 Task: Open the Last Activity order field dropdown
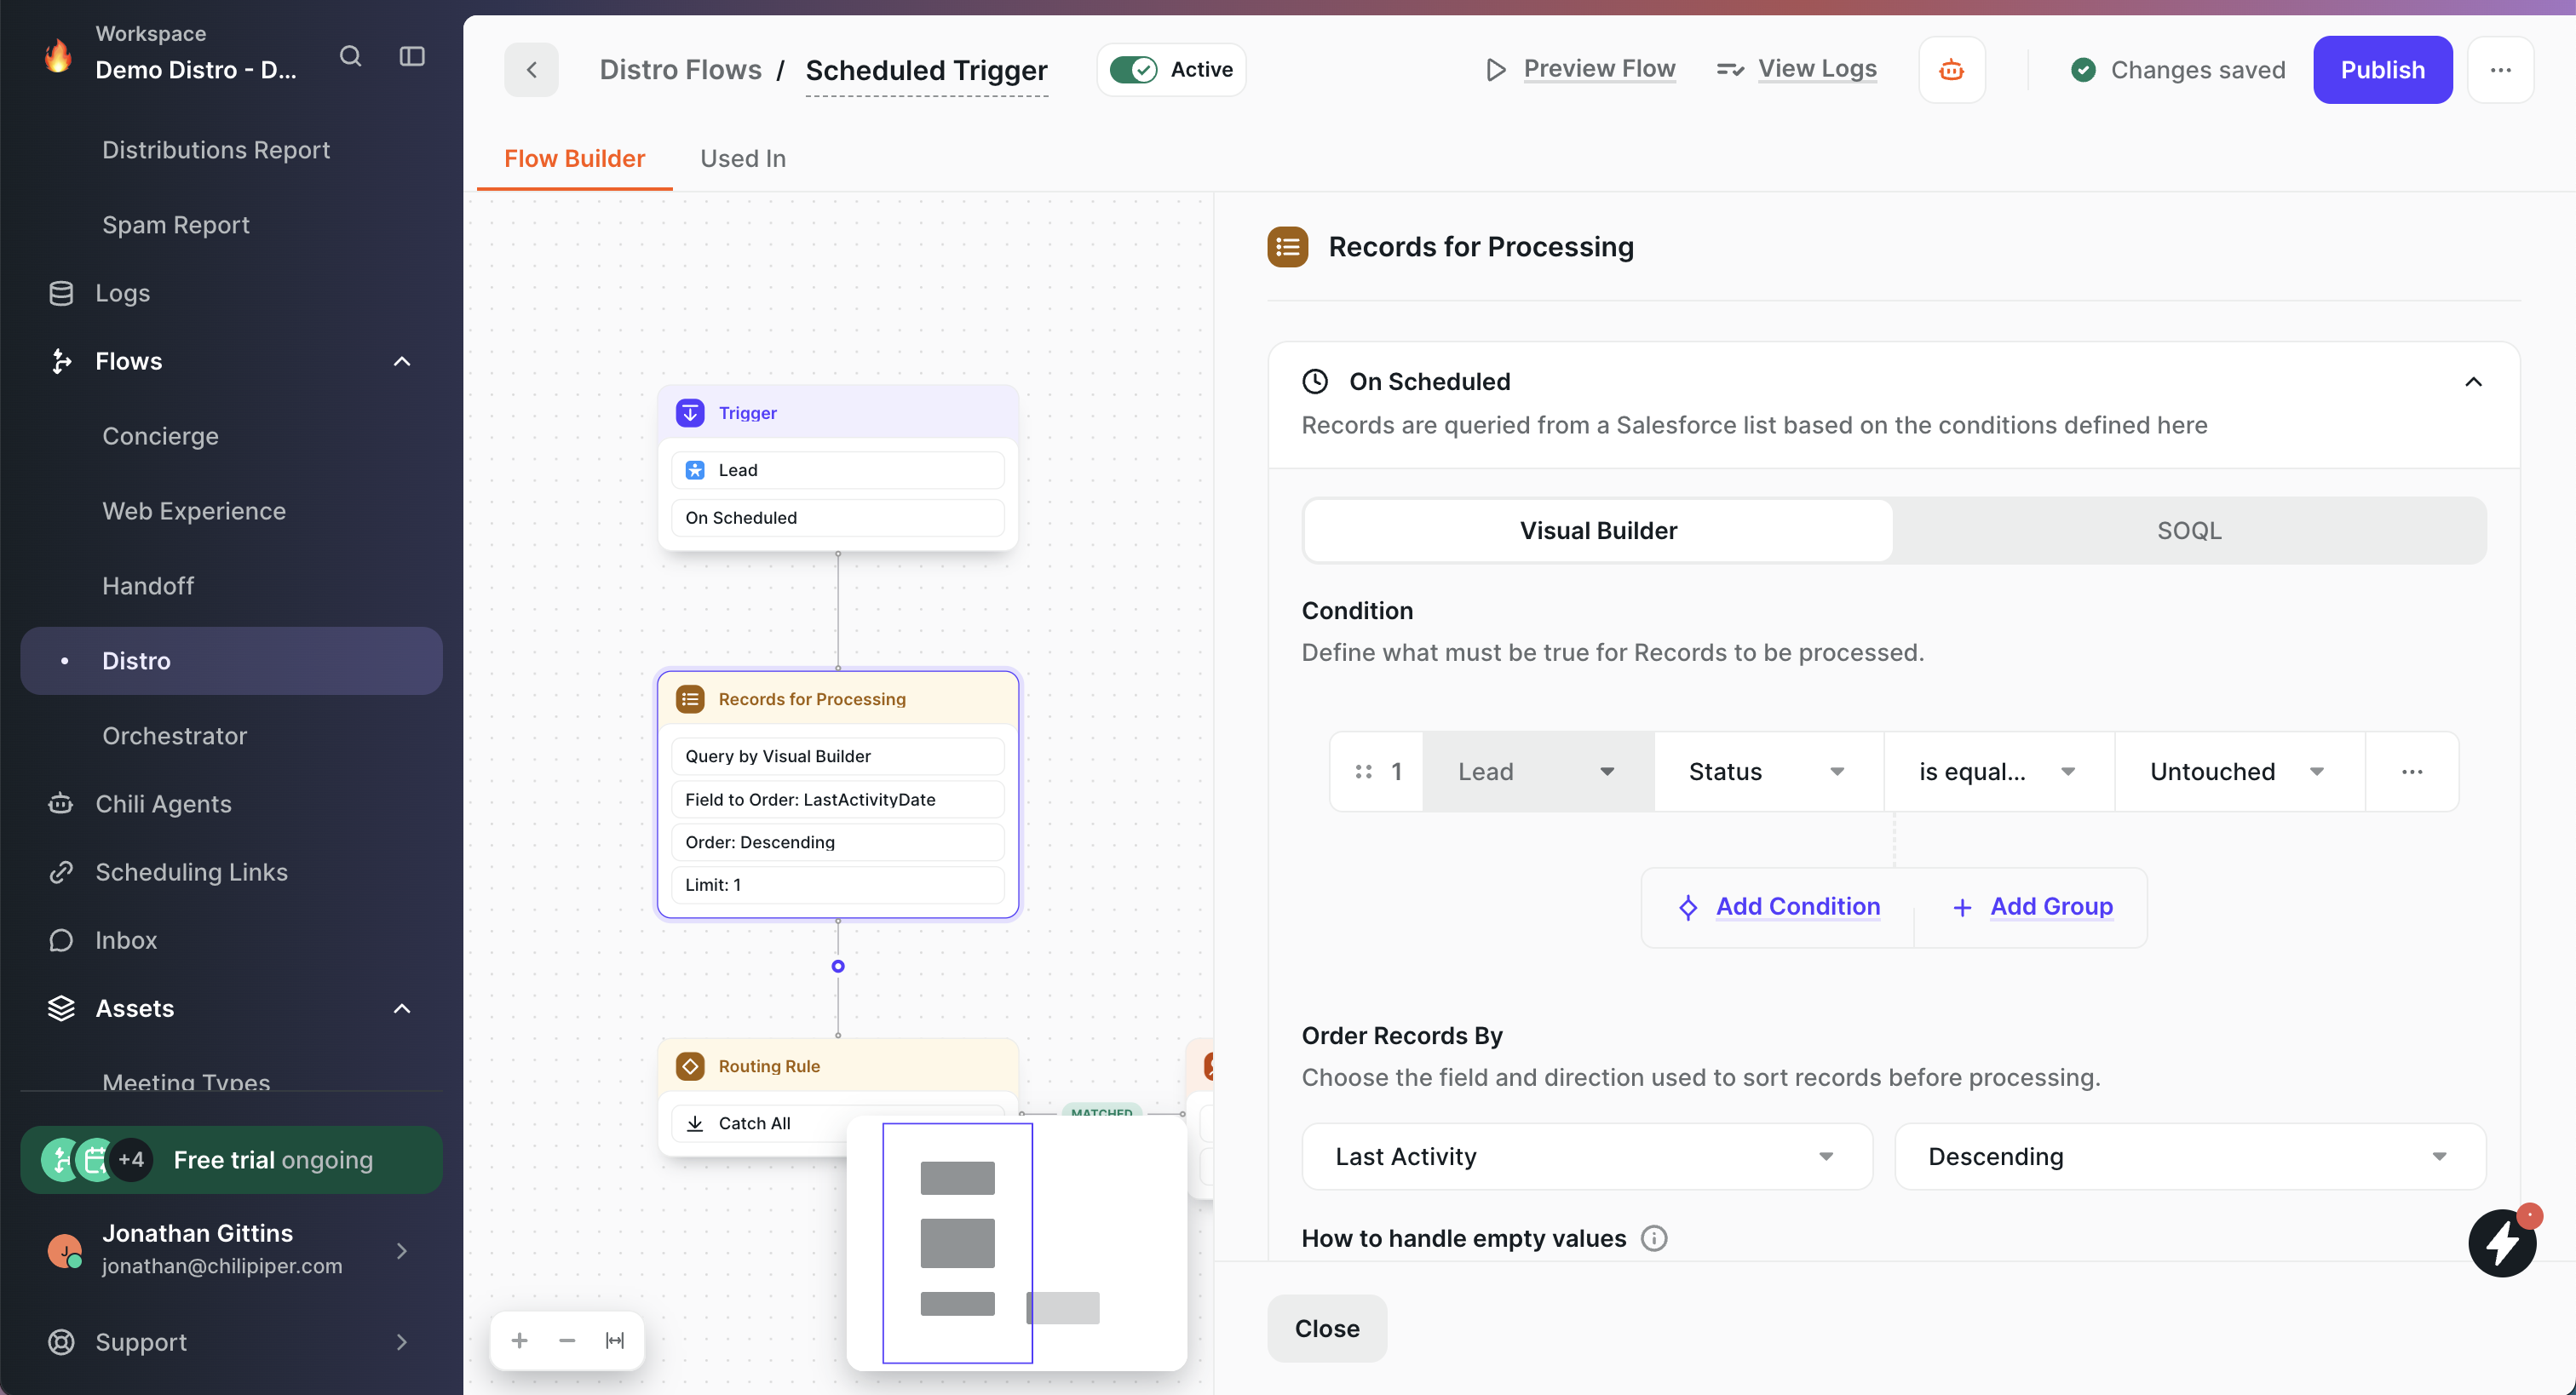pos(1586,1156)
